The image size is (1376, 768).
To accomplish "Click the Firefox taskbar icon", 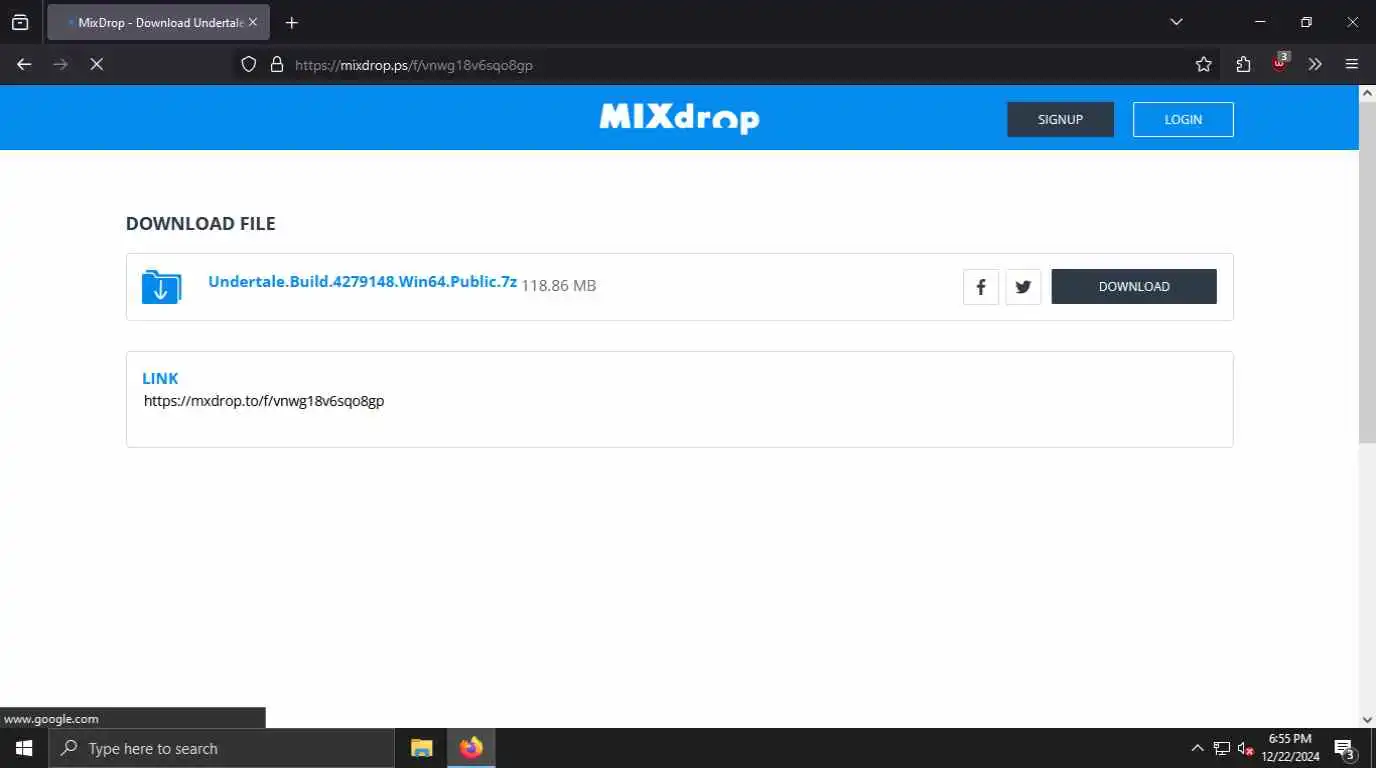I will (471, 748).
